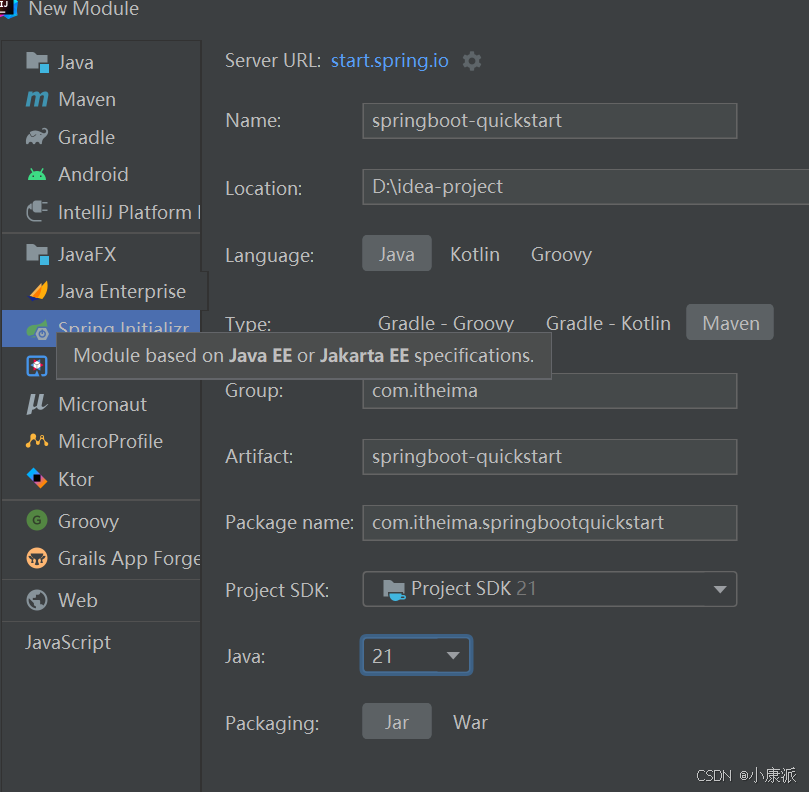Select Micronaut module type
The width and height of the screenshot is (809, 792).
(x=101, y=404)
